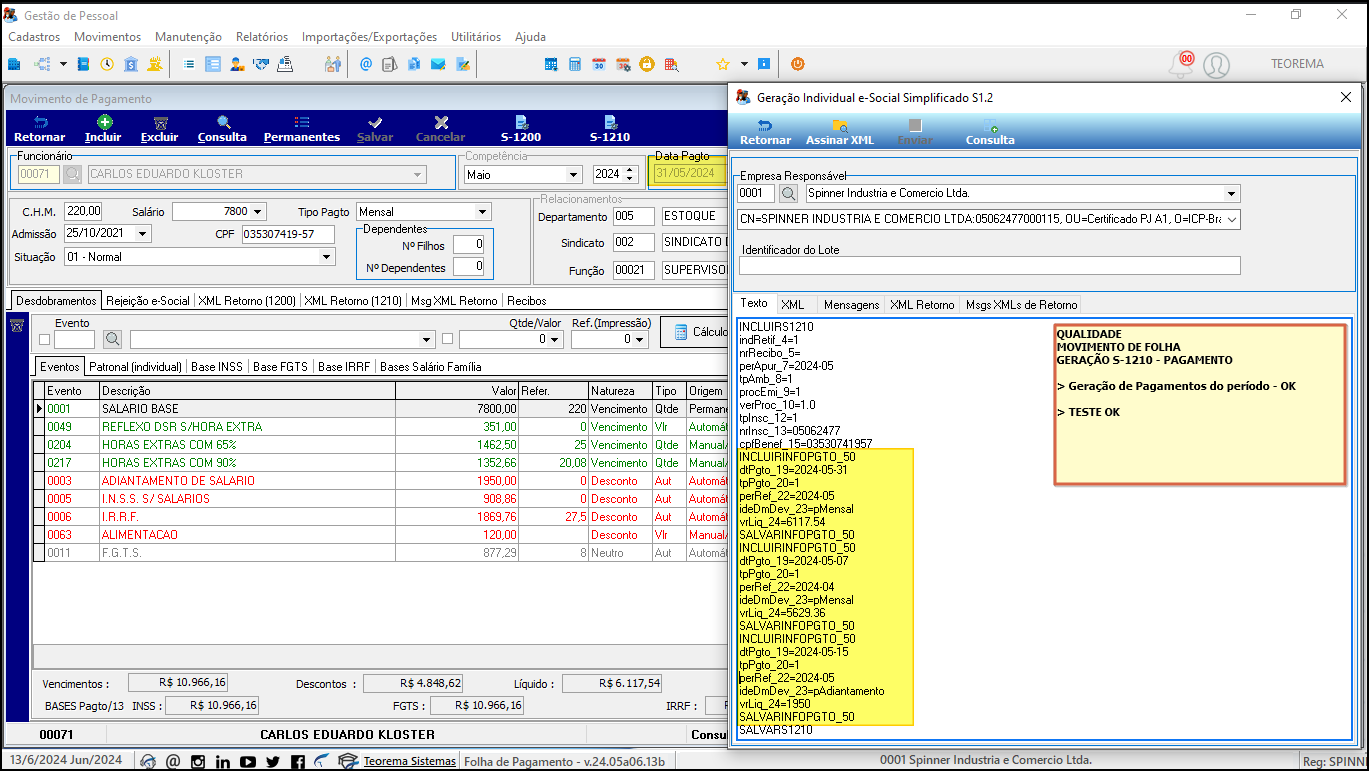Toggle the checkbox left of Evento field

[x=44, y=340]
